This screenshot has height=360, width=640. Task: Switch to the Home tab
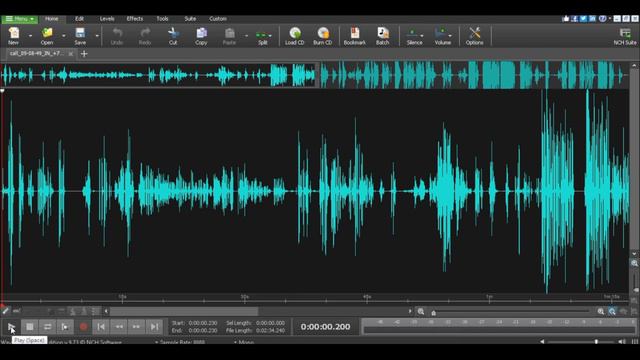coord(51,19)
